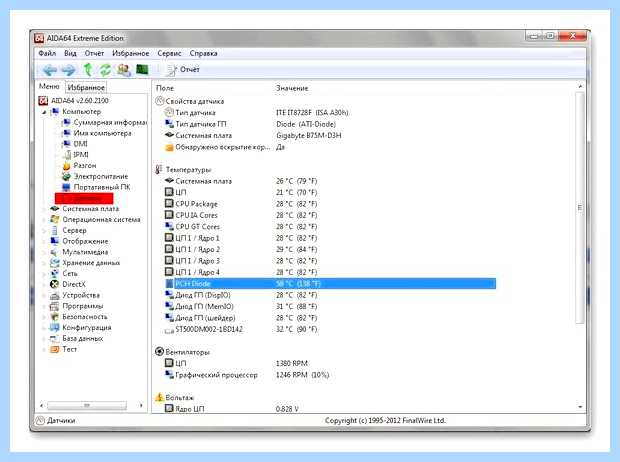This screenshot has width=620, height=462.
Task: Collapse the Компьютер tree node
Action: (44, 112)
